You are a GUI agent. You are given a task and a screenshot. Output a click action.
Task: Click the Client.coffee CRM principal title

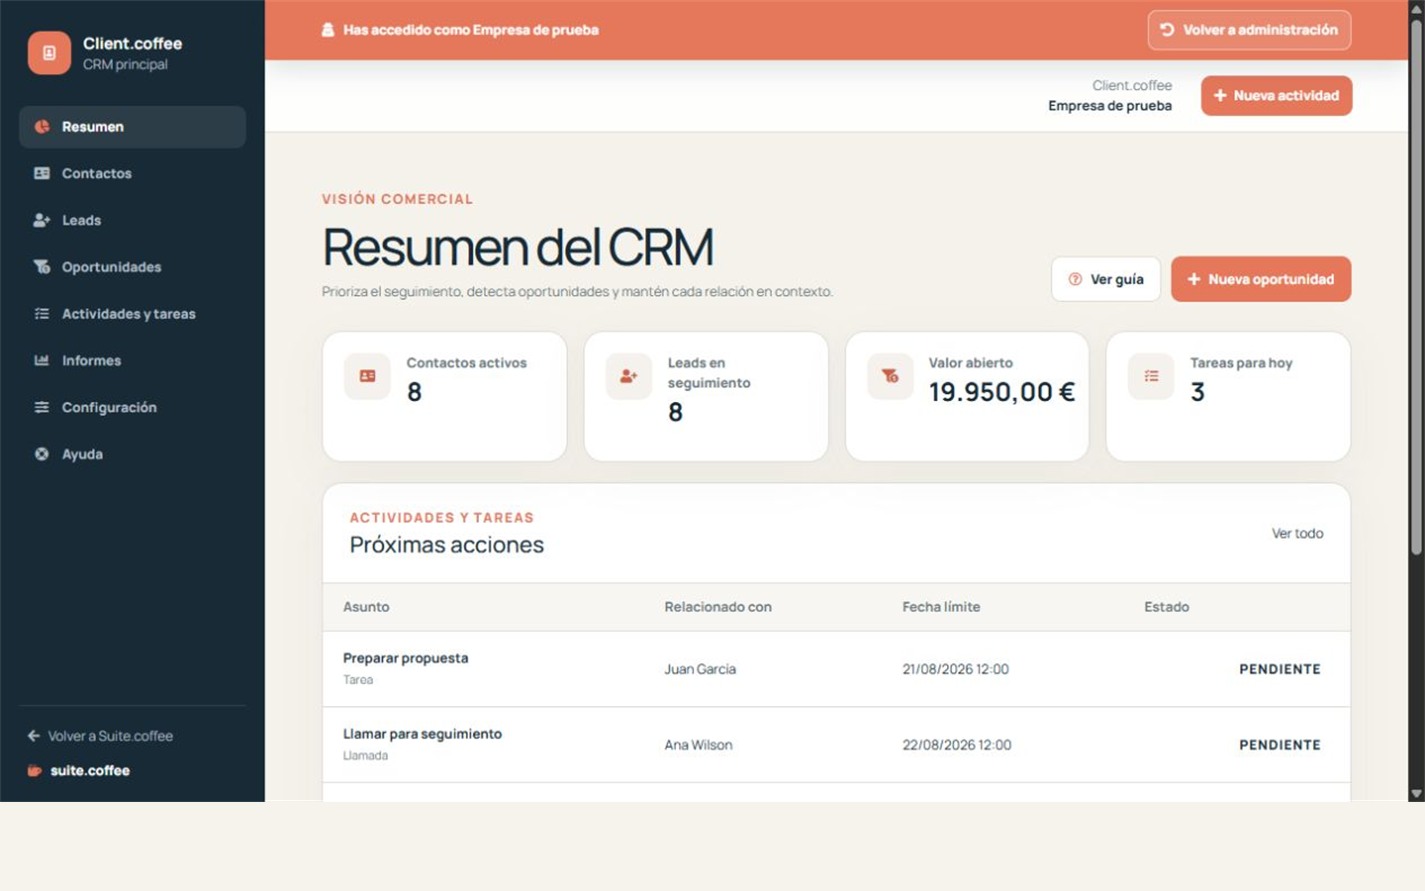click(132, 53)
